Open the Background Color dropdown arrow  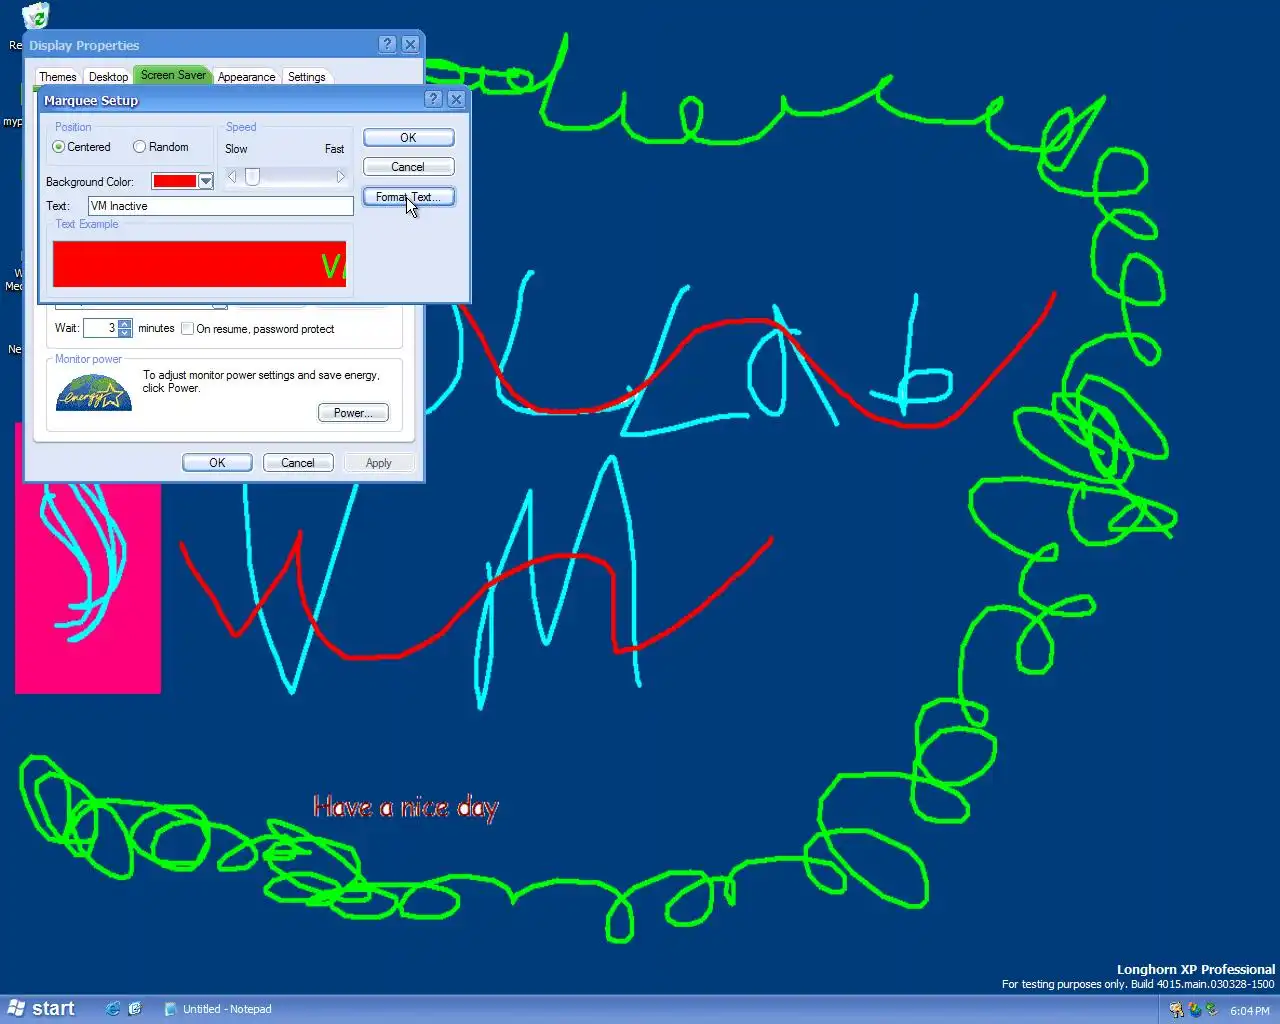(x=206, y=181)
